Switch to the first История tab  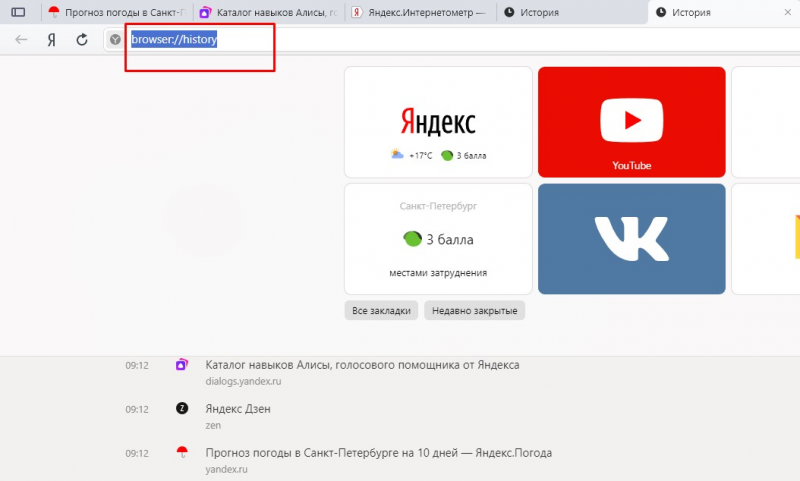(x=571, y=12)
